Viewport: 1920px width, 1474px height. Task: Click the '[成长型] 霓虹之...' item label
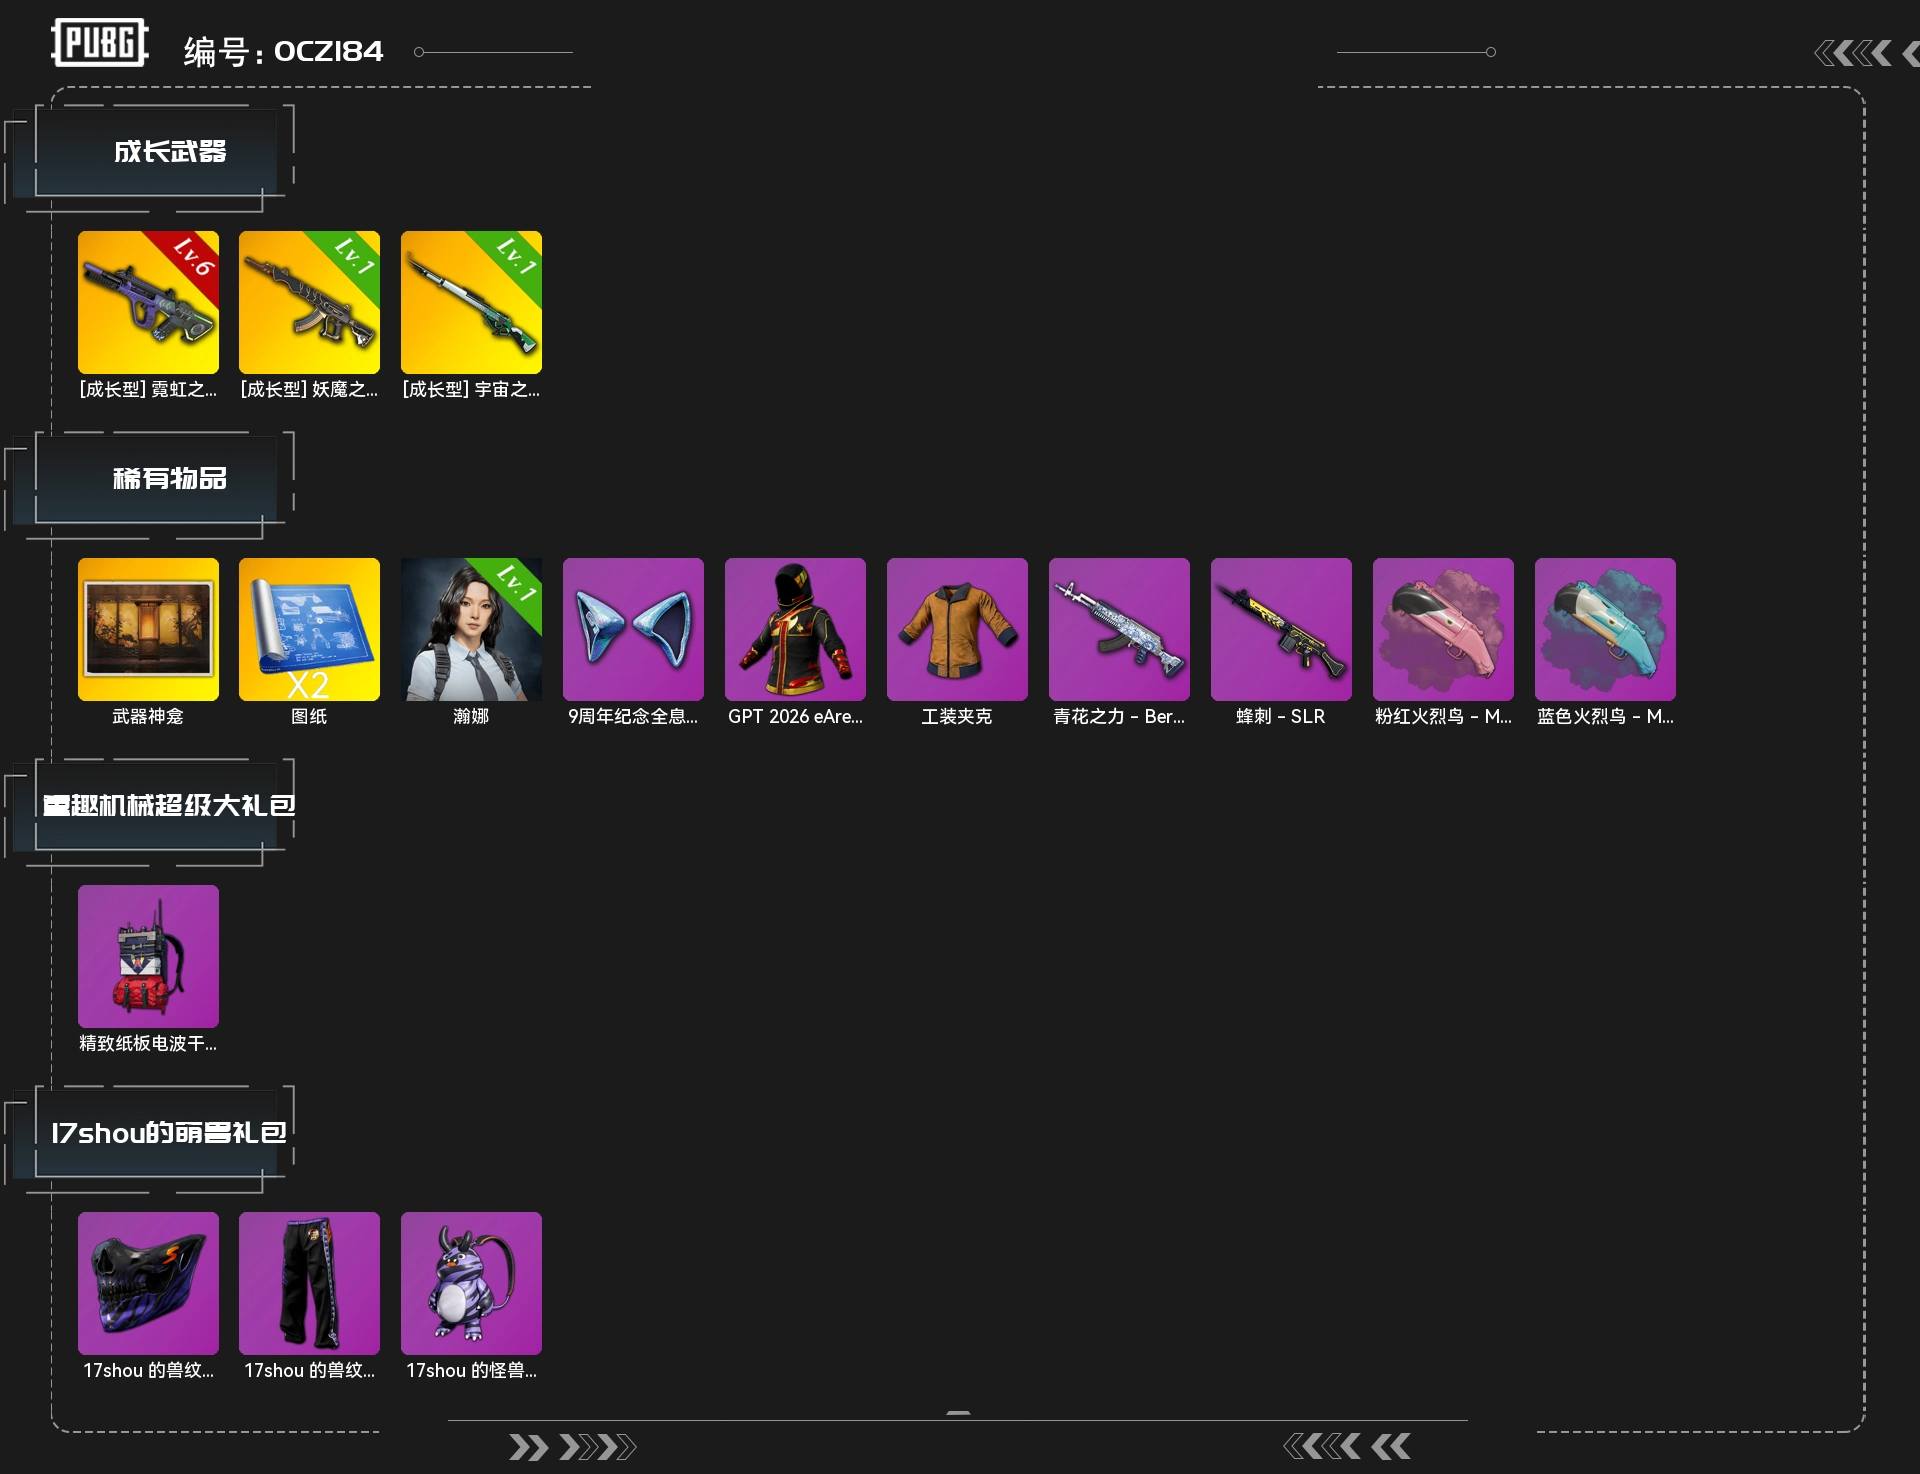[x=148, y=390]
